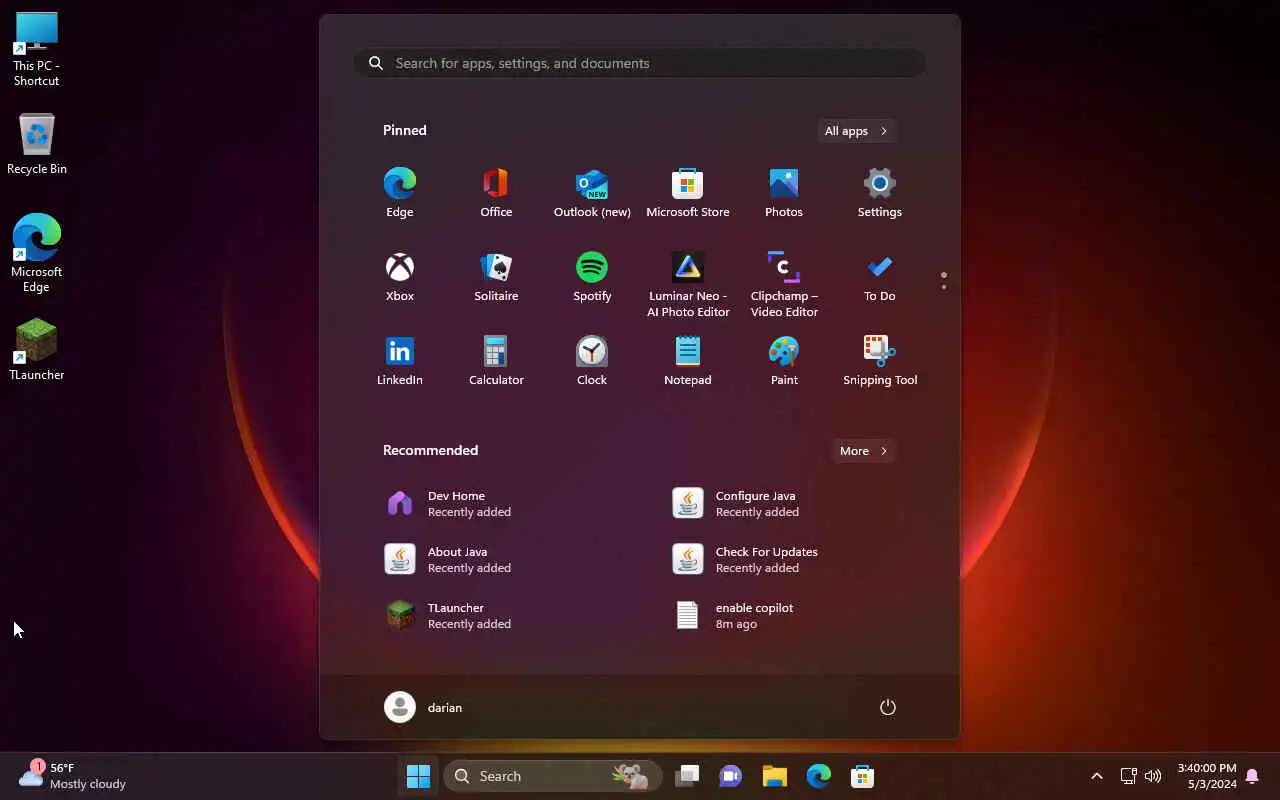Click the Start menu search field
Viewport: 1280px width, 800px height.
coord(640,63)
